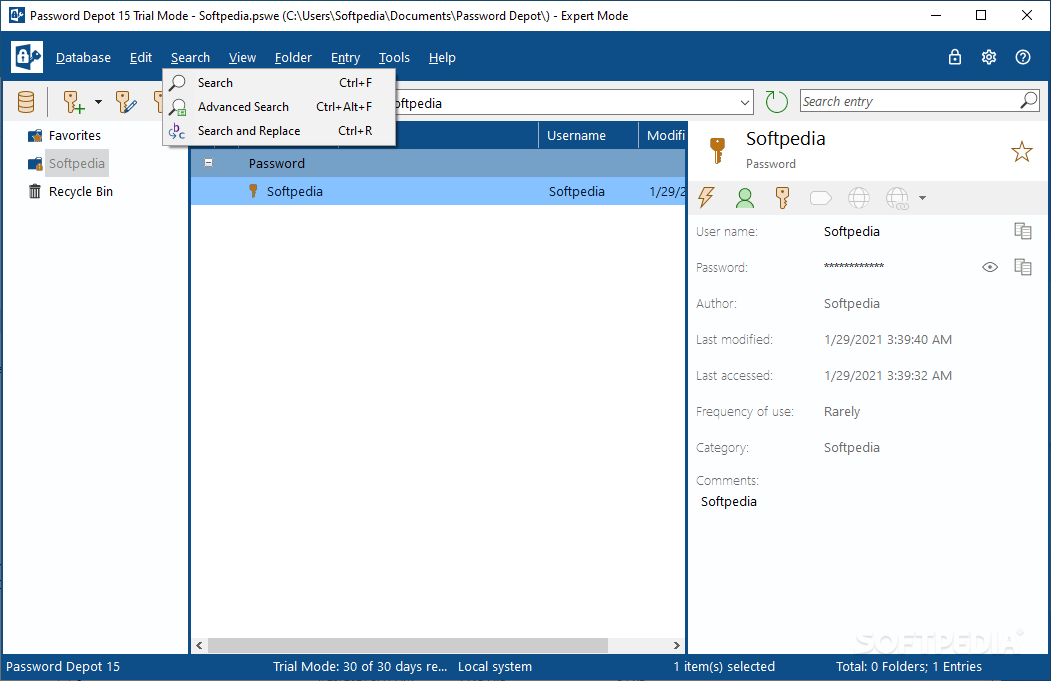Choose Search from the open menu
Image resolution: width=1051 pixels, height=681 pixels.
(280, 82)
